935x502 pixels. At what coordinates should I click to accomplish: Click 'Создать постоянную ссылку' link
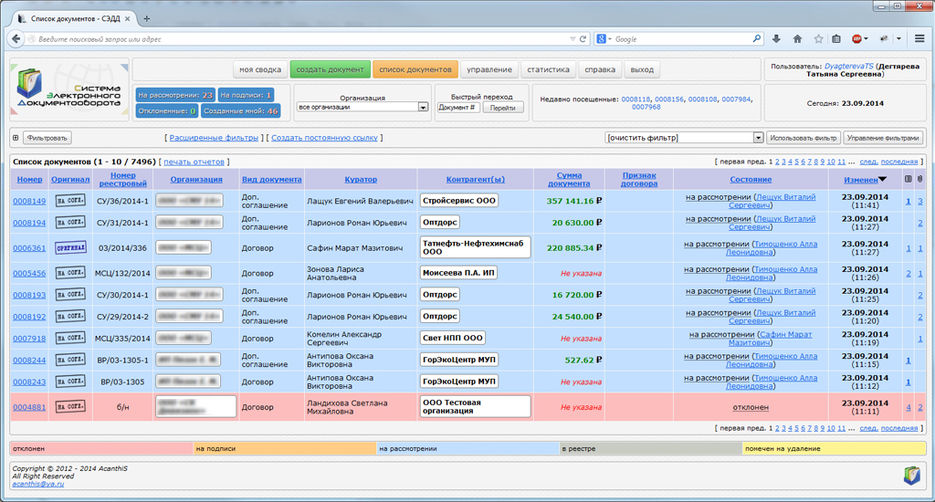click(x=324, y=138)
